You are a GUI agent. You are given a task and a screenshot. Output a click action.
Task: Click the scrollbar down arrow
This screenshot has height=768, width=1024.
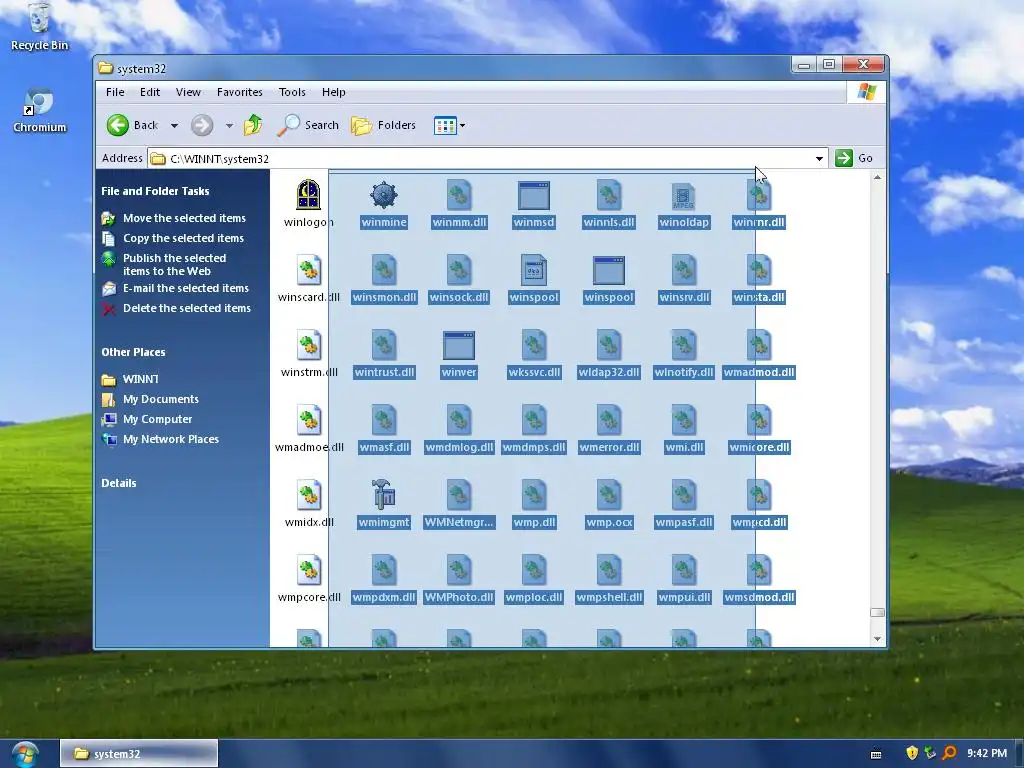[x=877, y=639]
